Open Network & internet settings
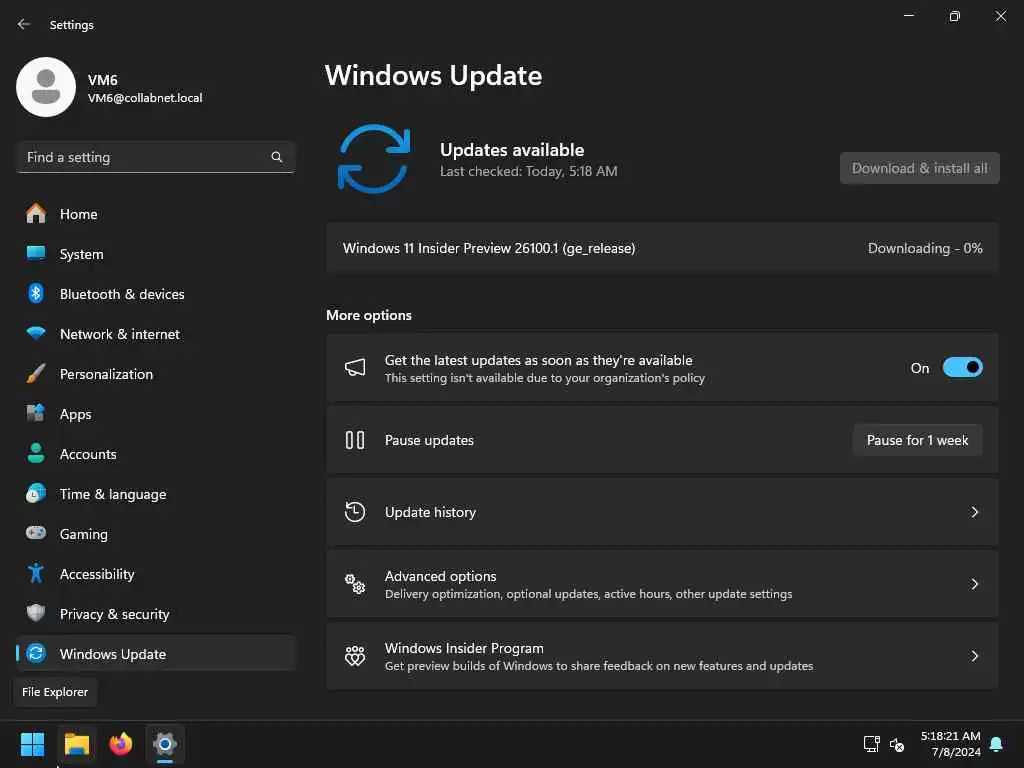The image size is (1024, 768). coord(155,333)
